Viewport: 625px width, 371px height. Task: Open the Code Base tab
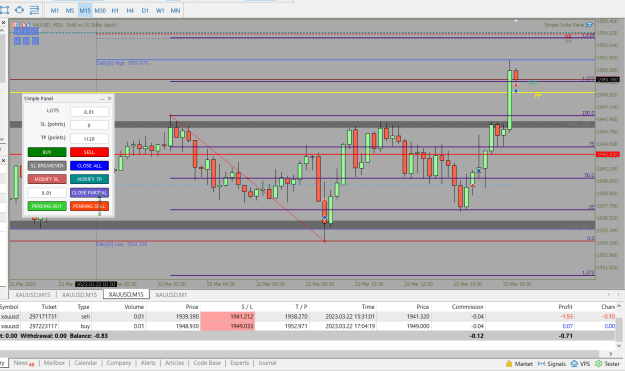[207, 363]
